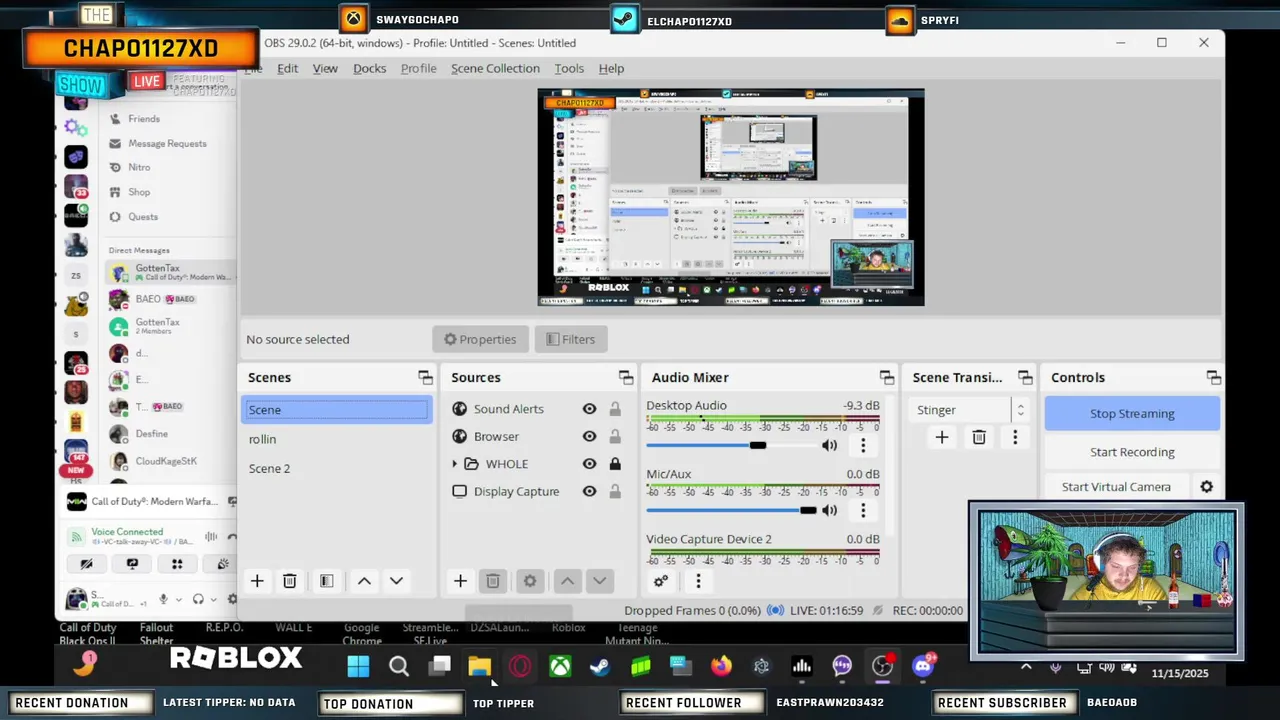Remove transition using trash icon
Screen dimensions: 1280x720
click(979, 437)
